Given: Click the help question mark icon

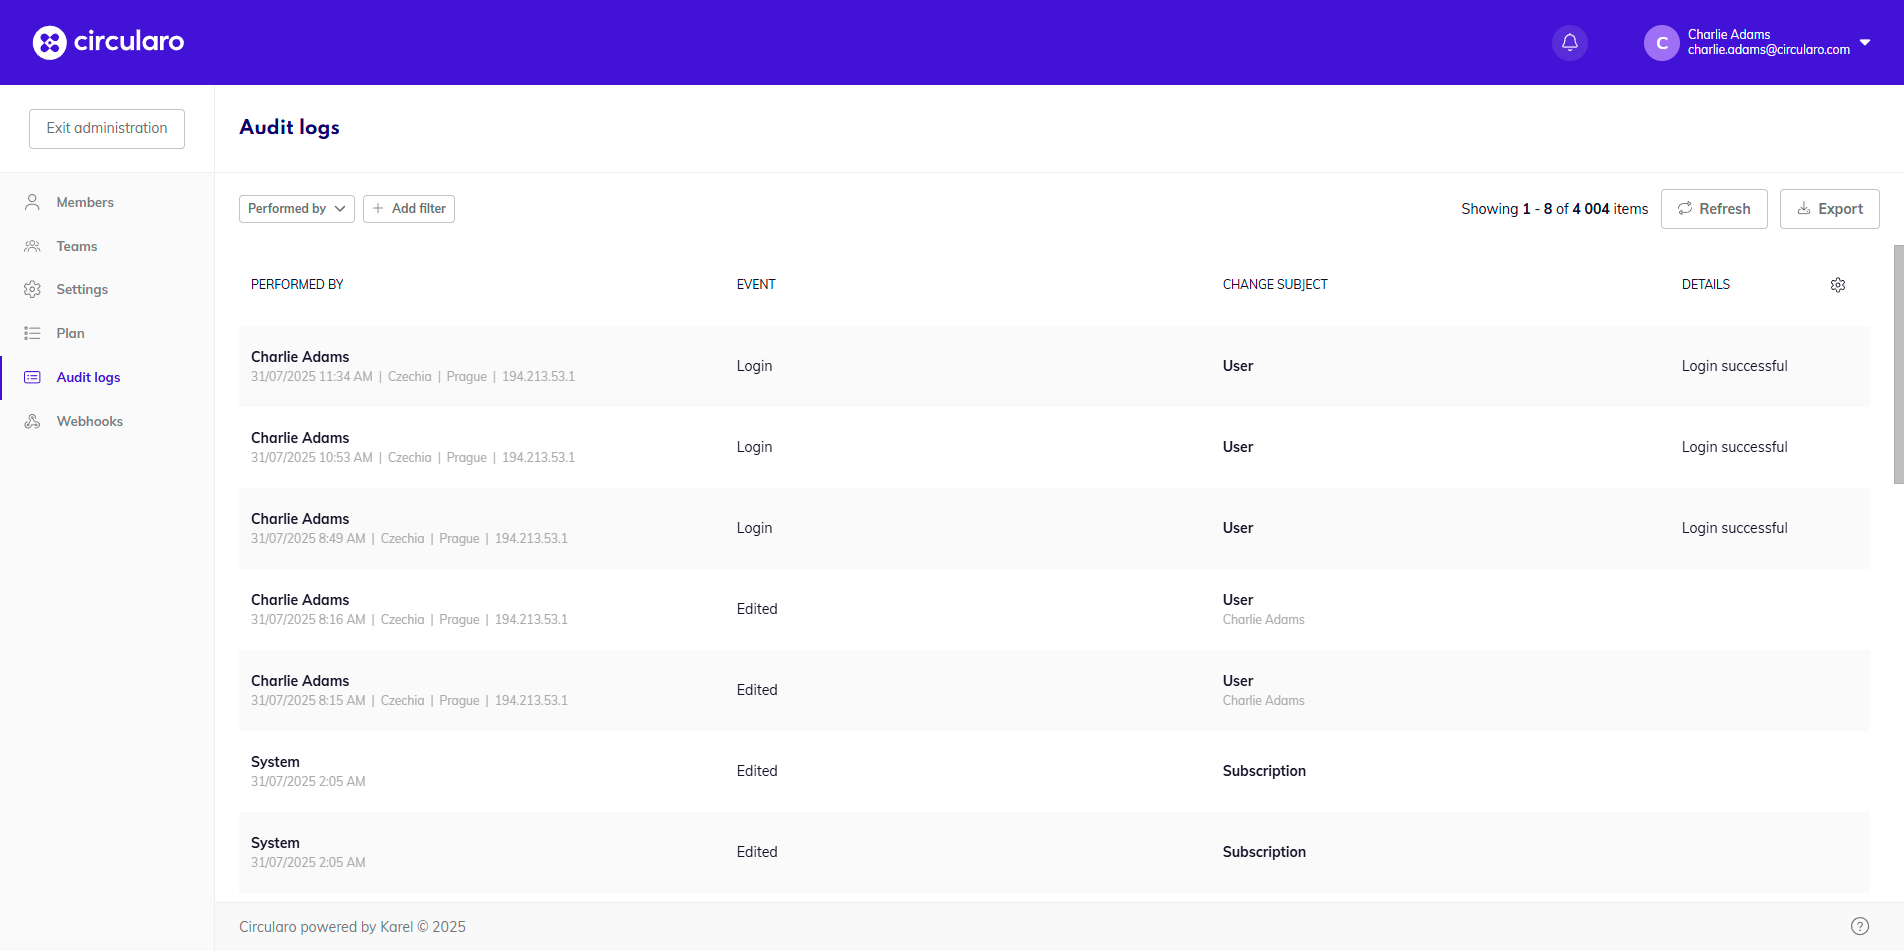Looking at the screenshot, I should tap(1859, 926).
